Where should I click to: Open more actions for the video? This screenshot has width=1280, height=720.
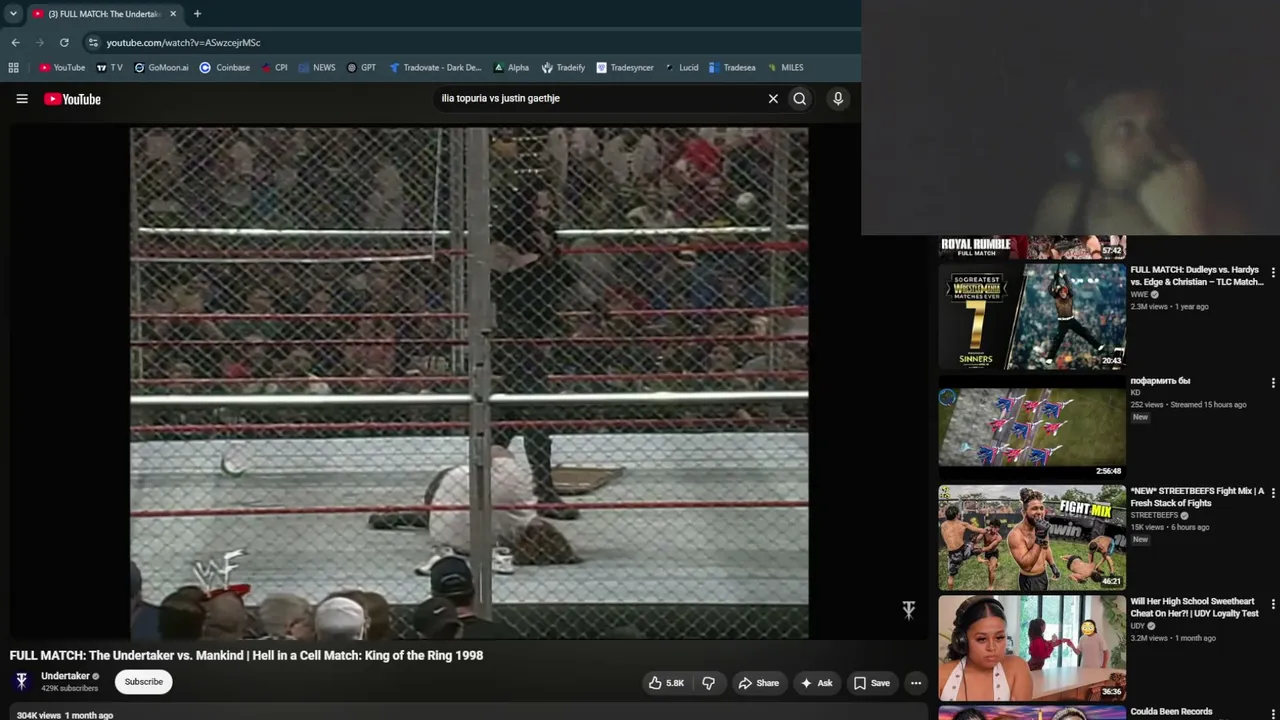[916, 683]
